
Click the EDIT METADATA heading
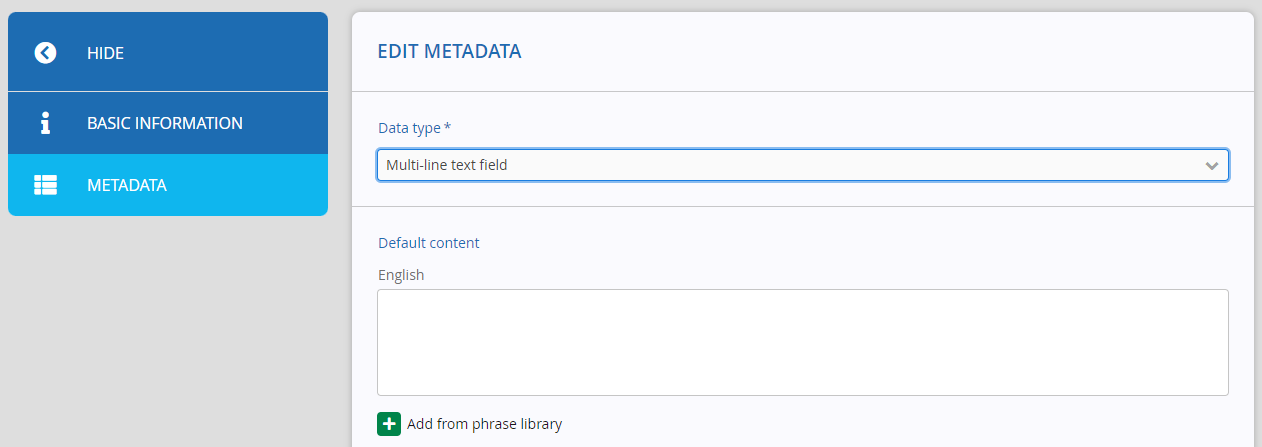[x=449, y=52]
